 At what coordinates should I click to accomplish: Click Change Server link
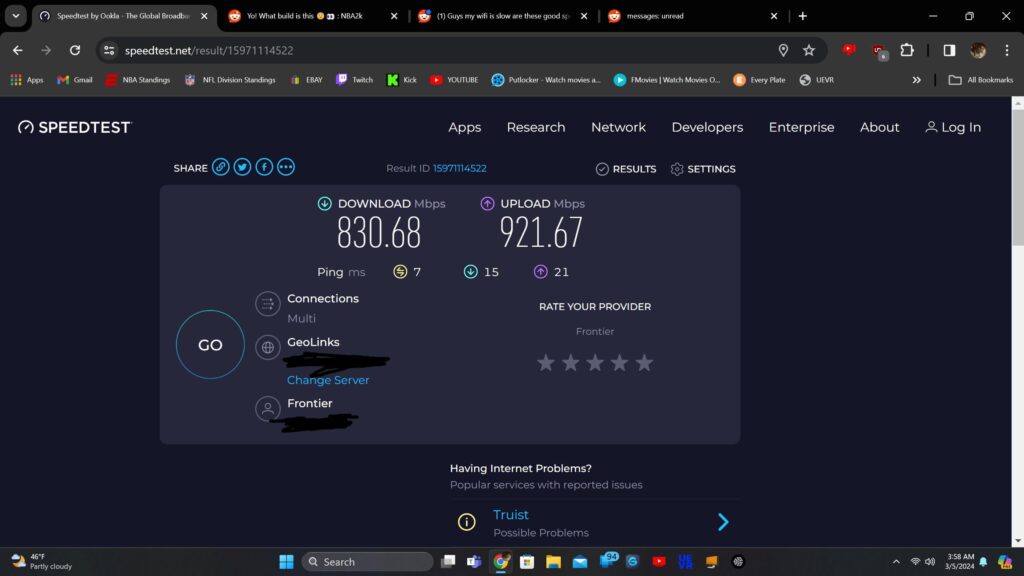tap(328, 379)
